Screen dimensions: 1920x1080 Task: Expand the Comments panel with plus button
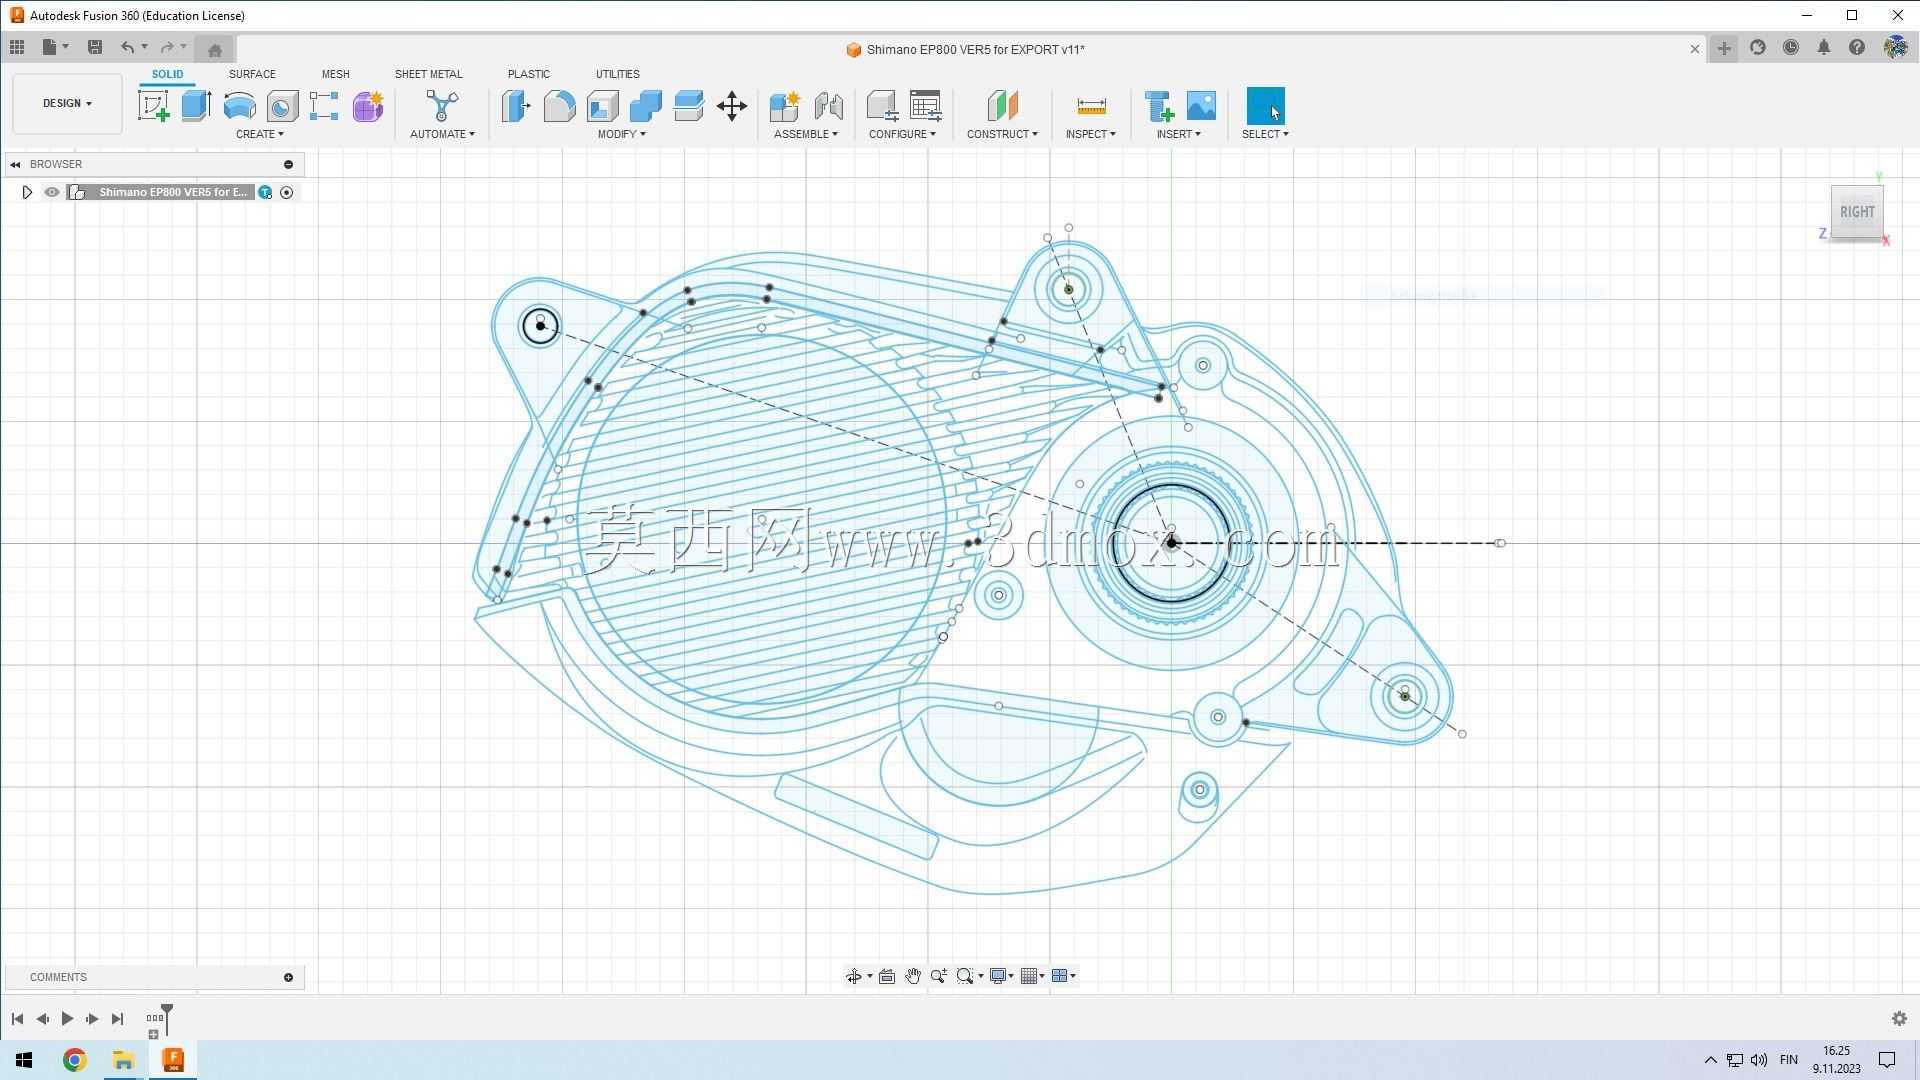289,977
